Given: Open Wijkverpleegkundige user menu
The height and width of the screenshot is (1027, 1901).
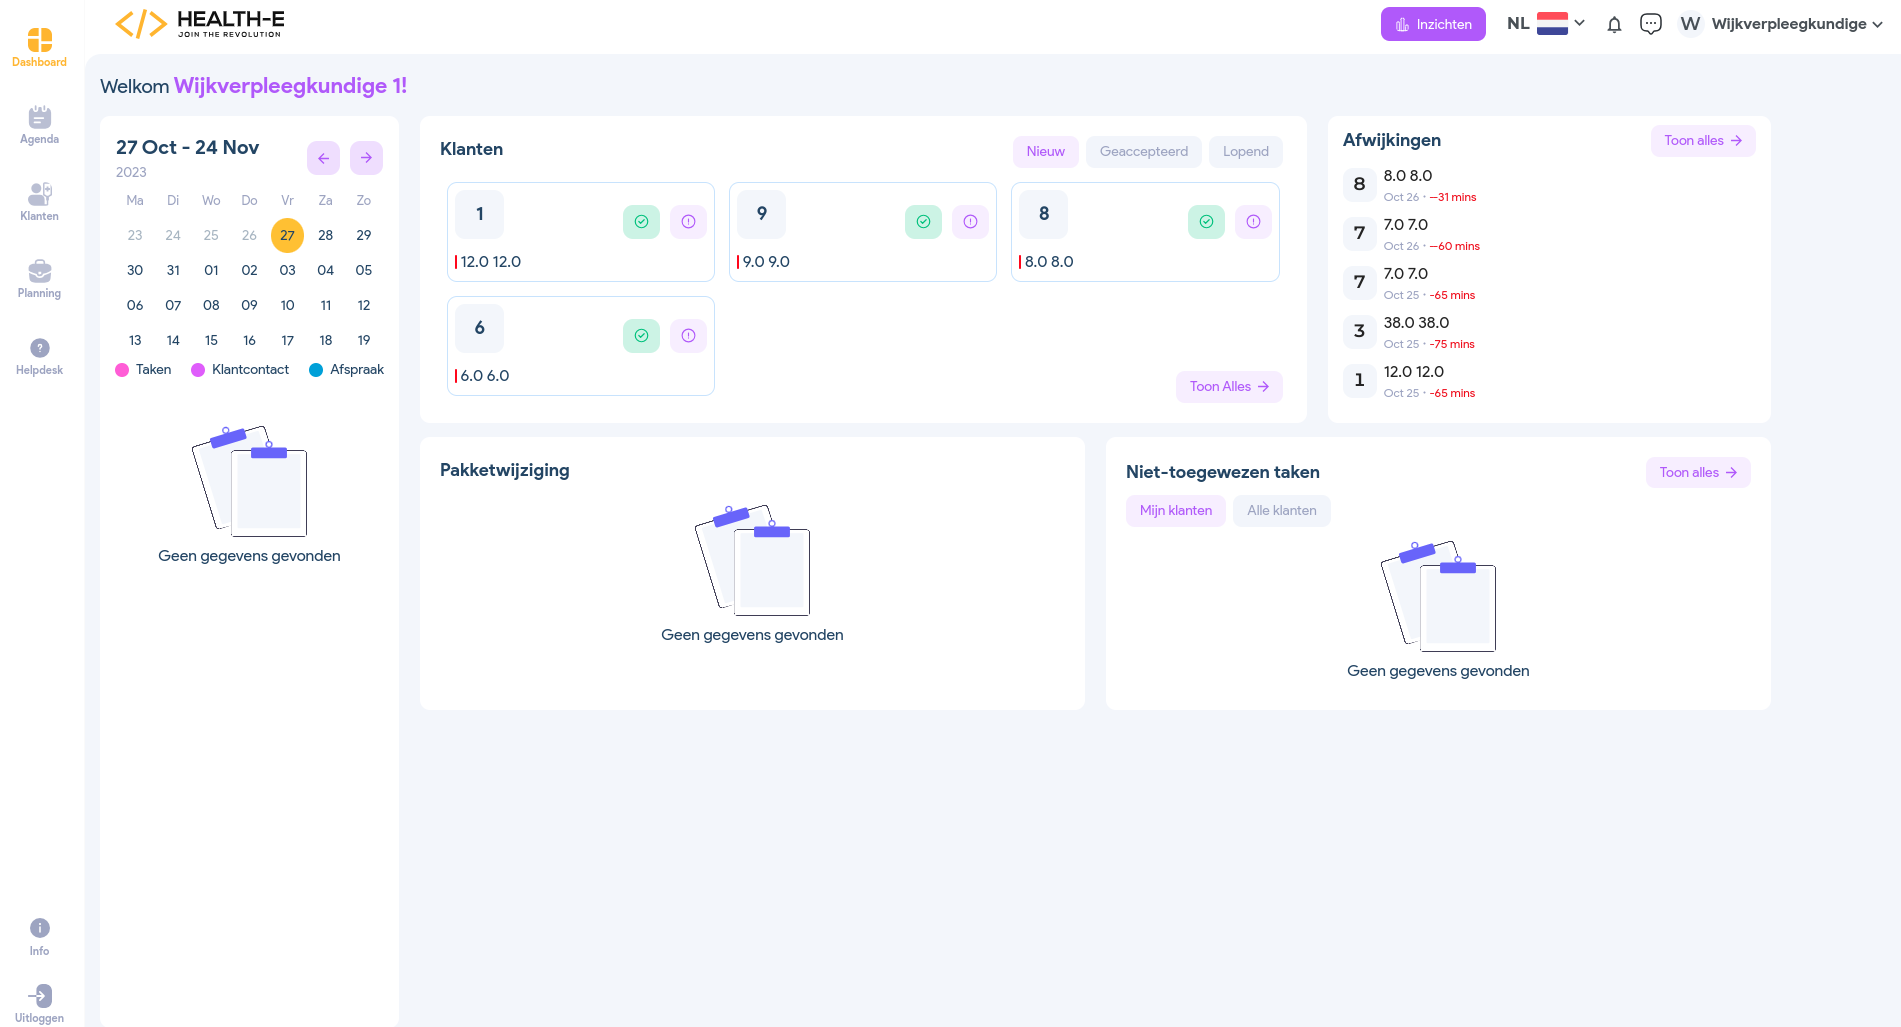Looking at the screenshot, I should click(1782, 24).
